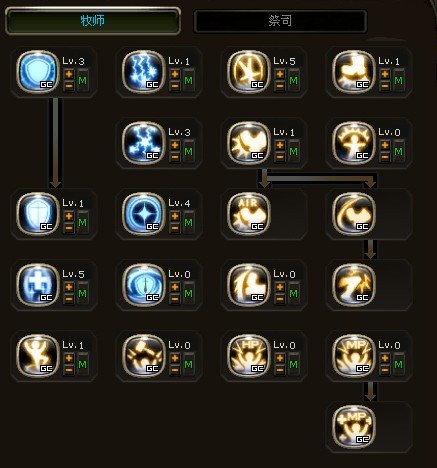Add a point to the Lv.0 MP aura skill
This screenshot has width=437, height=468.
(x=385, y=358)
